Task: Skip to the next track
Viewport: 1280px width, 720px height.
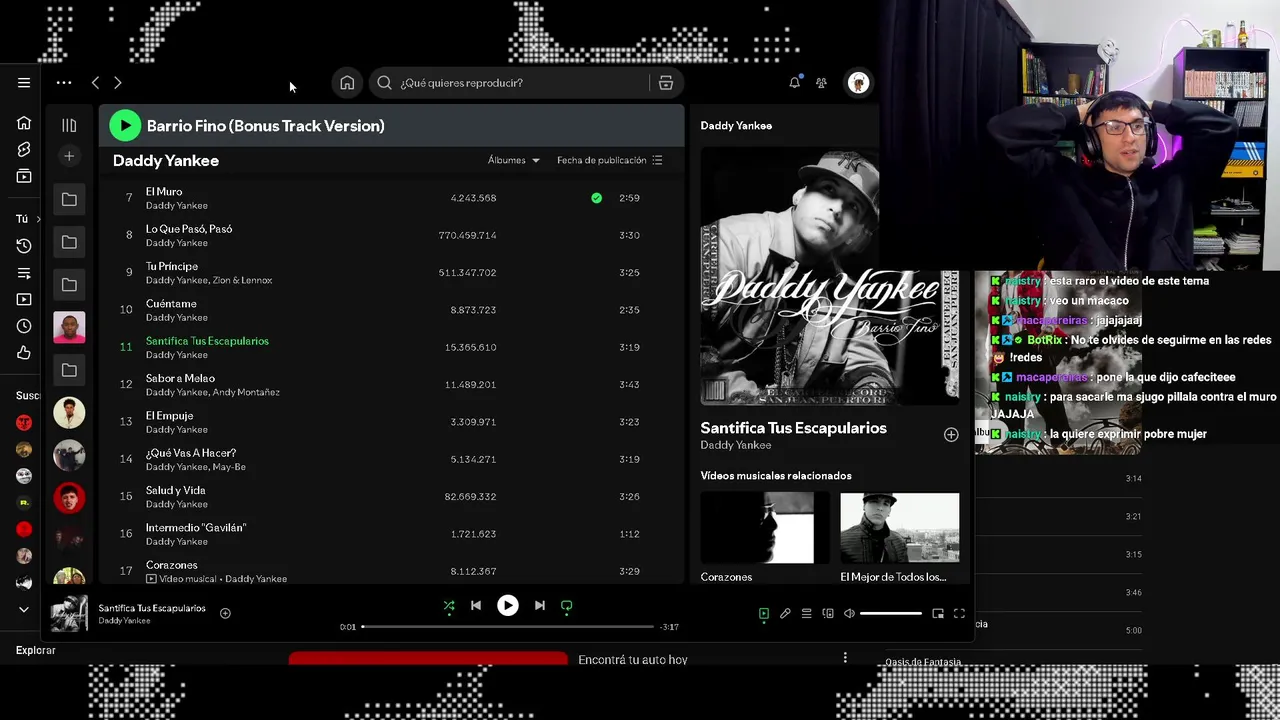Action: coord(540,605)
